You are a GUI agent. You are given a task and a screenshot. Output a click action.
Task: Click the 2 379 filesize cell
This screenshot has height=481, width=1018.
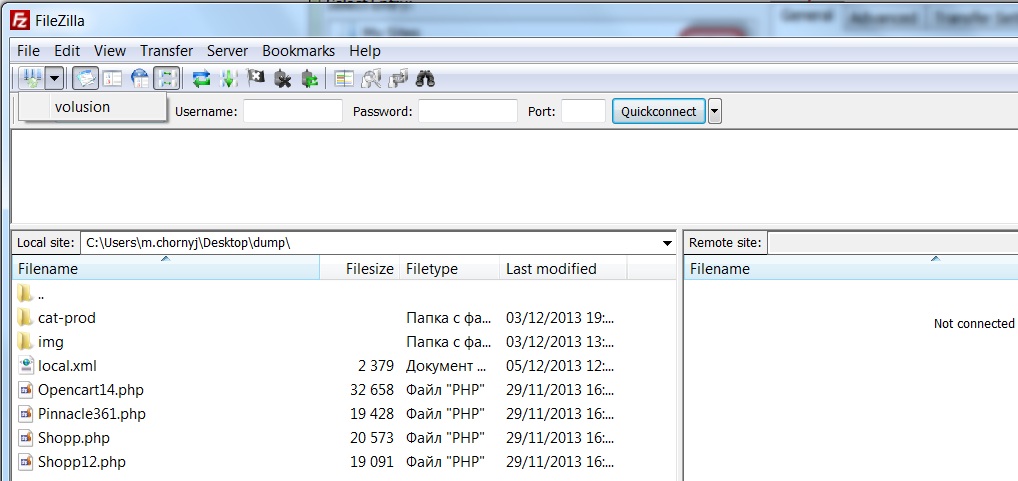(376, 366)
